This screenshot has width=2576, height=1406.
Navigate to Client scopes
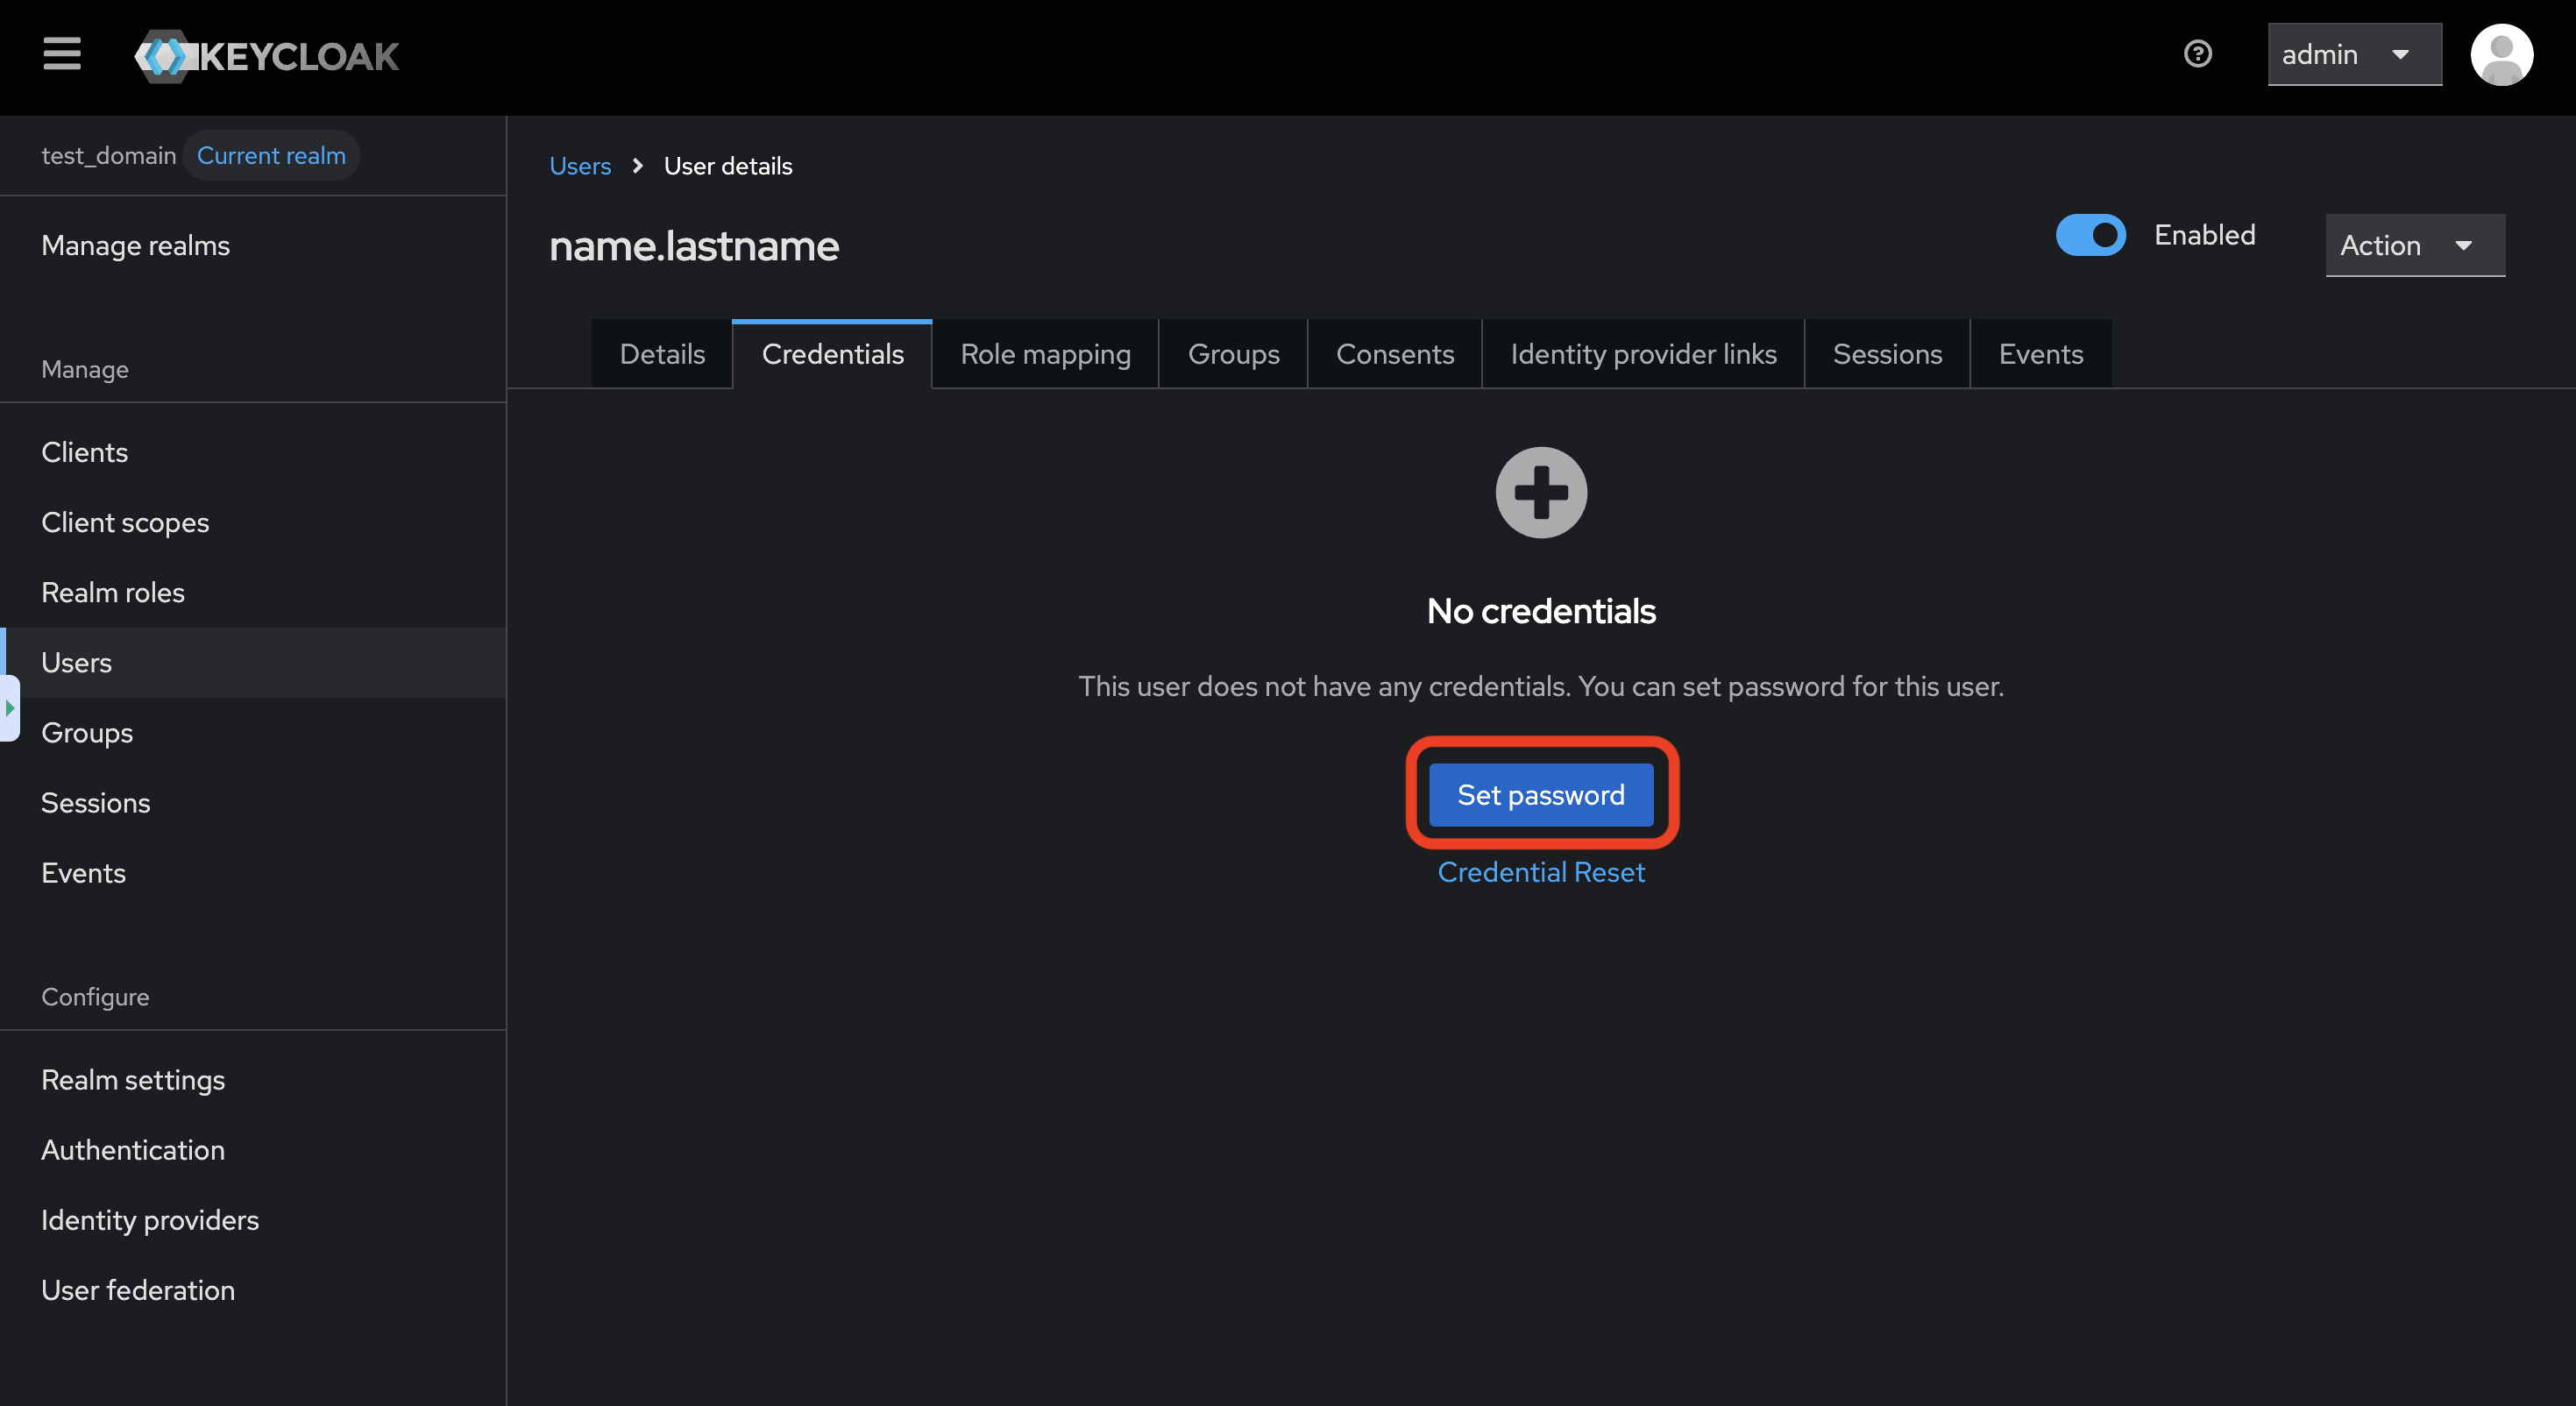coord(125,522)
